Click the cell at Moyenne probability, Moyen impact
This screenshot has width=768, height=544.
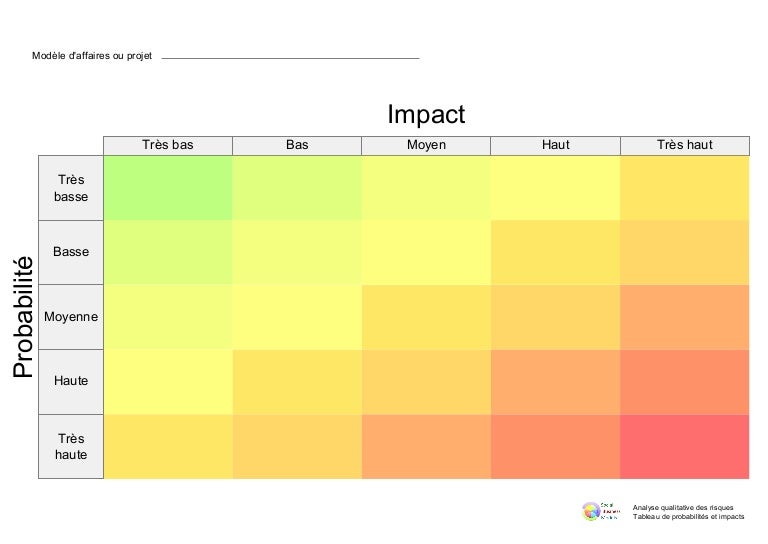pyautogui.click(x=426, y=317)
